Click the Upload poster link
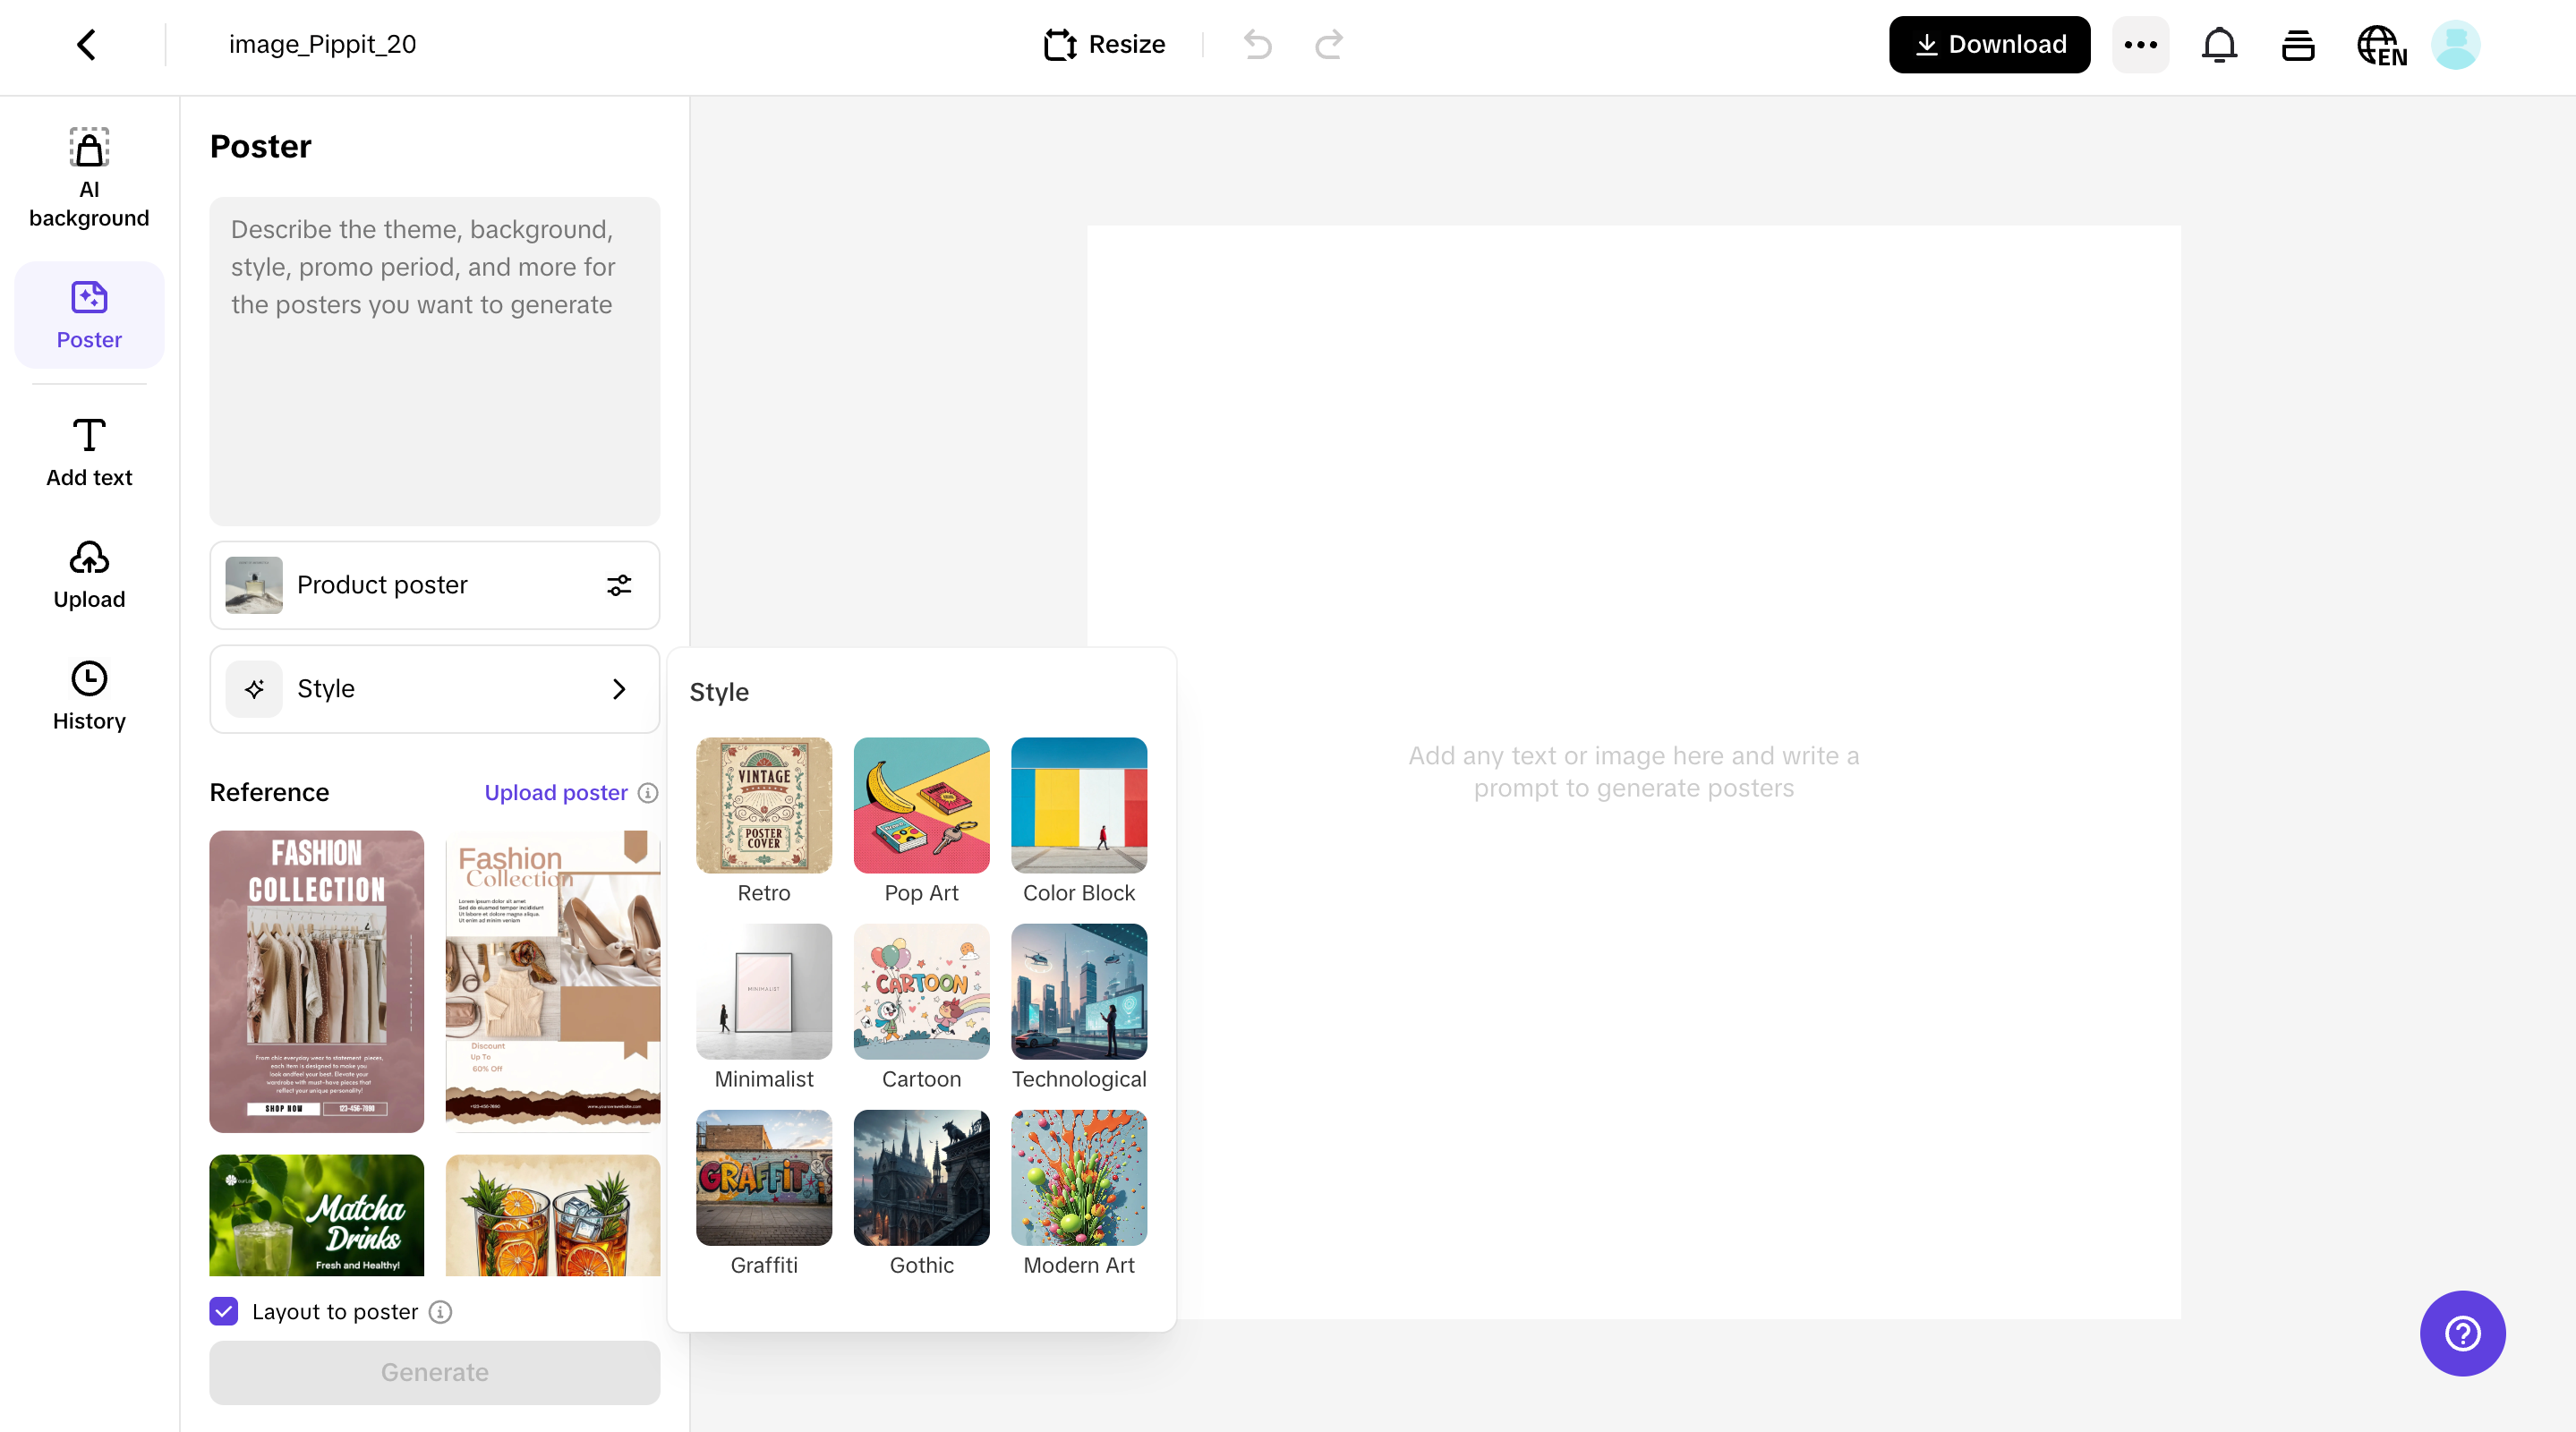This screenshot has height=1432, width=2576. [555, 792]
